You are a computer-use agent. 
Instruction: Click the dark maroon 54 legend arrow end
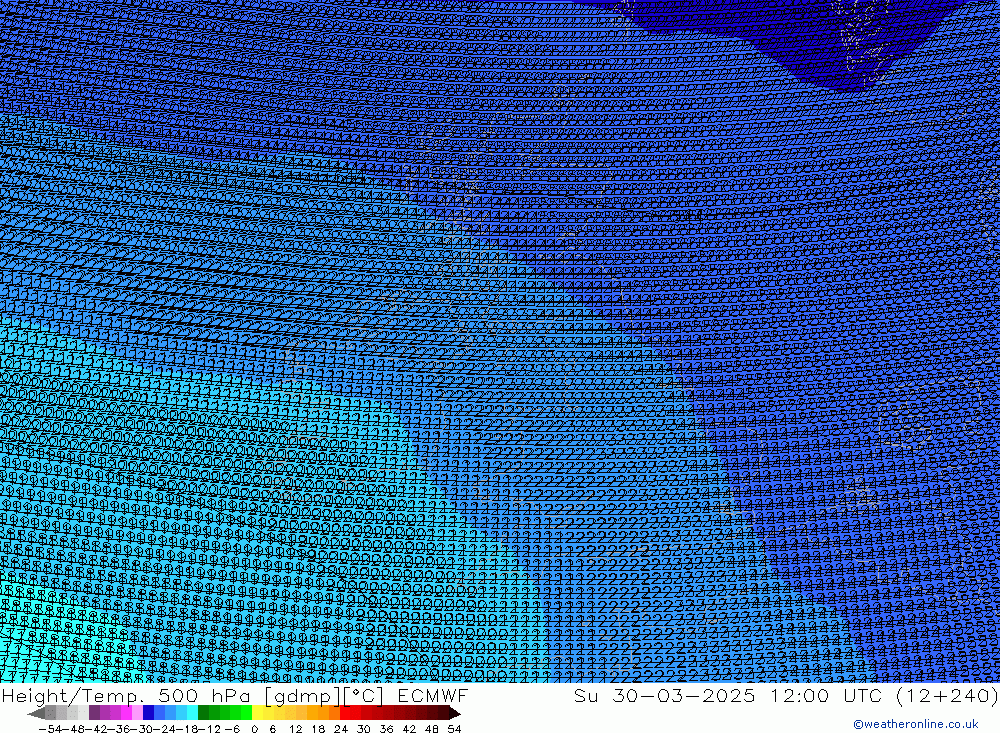[455, 713]
